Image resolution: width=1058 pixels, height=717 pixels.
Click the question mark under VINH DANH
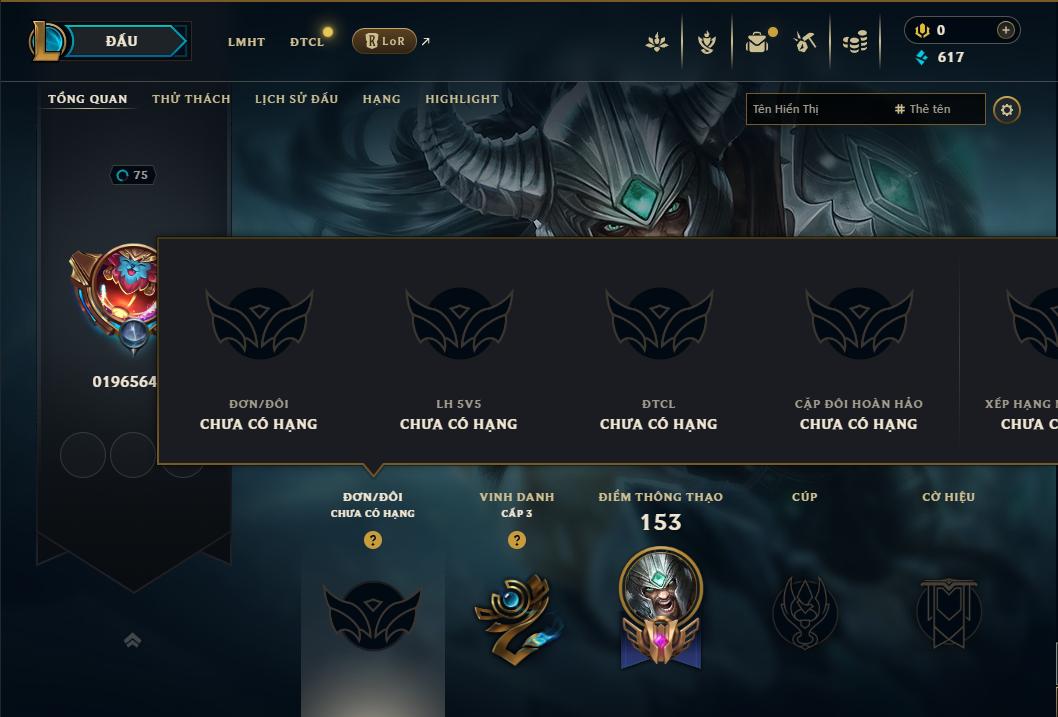coord(517,540)
